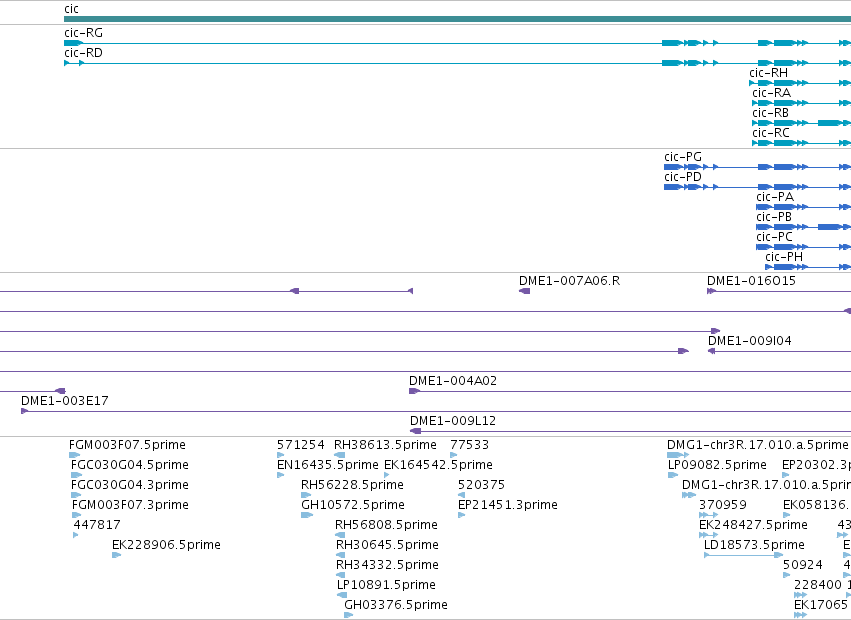Select the FGC030G04.5prime EST label

pos(130,465)
